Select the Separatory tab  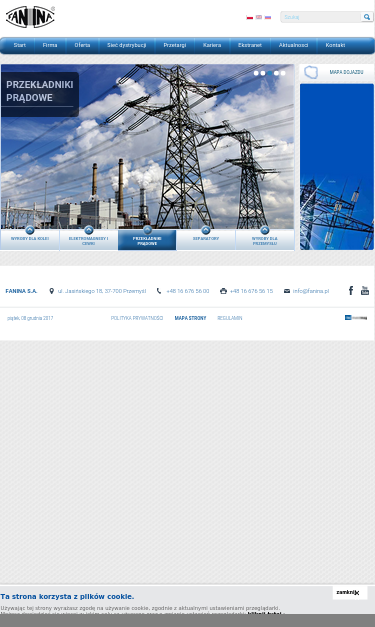coord(206,240)
